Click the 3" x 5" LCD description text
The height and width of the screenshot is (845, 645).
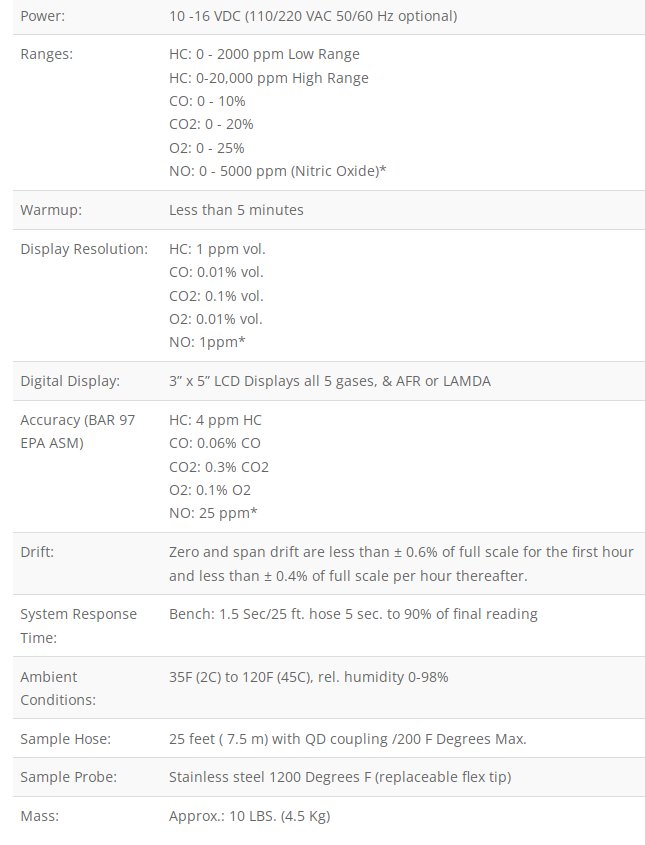330,381
